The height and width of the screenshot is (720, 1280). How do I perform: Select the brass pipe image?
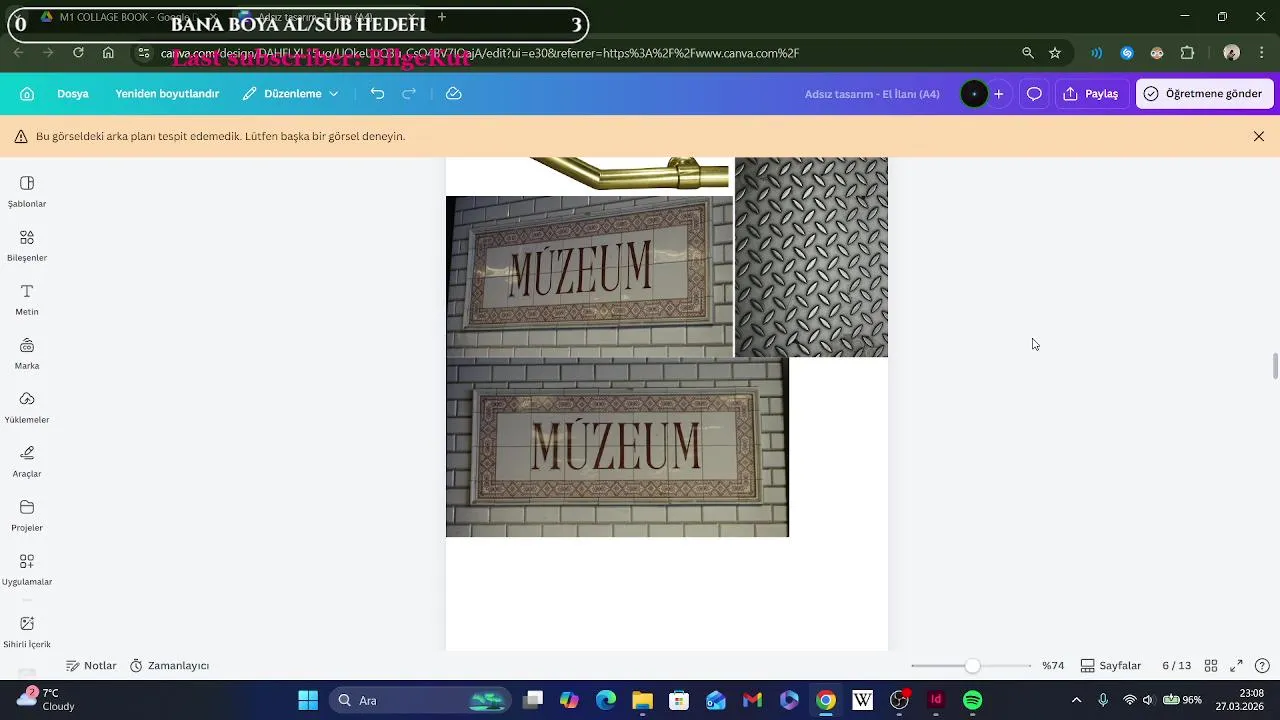[630, 173]
